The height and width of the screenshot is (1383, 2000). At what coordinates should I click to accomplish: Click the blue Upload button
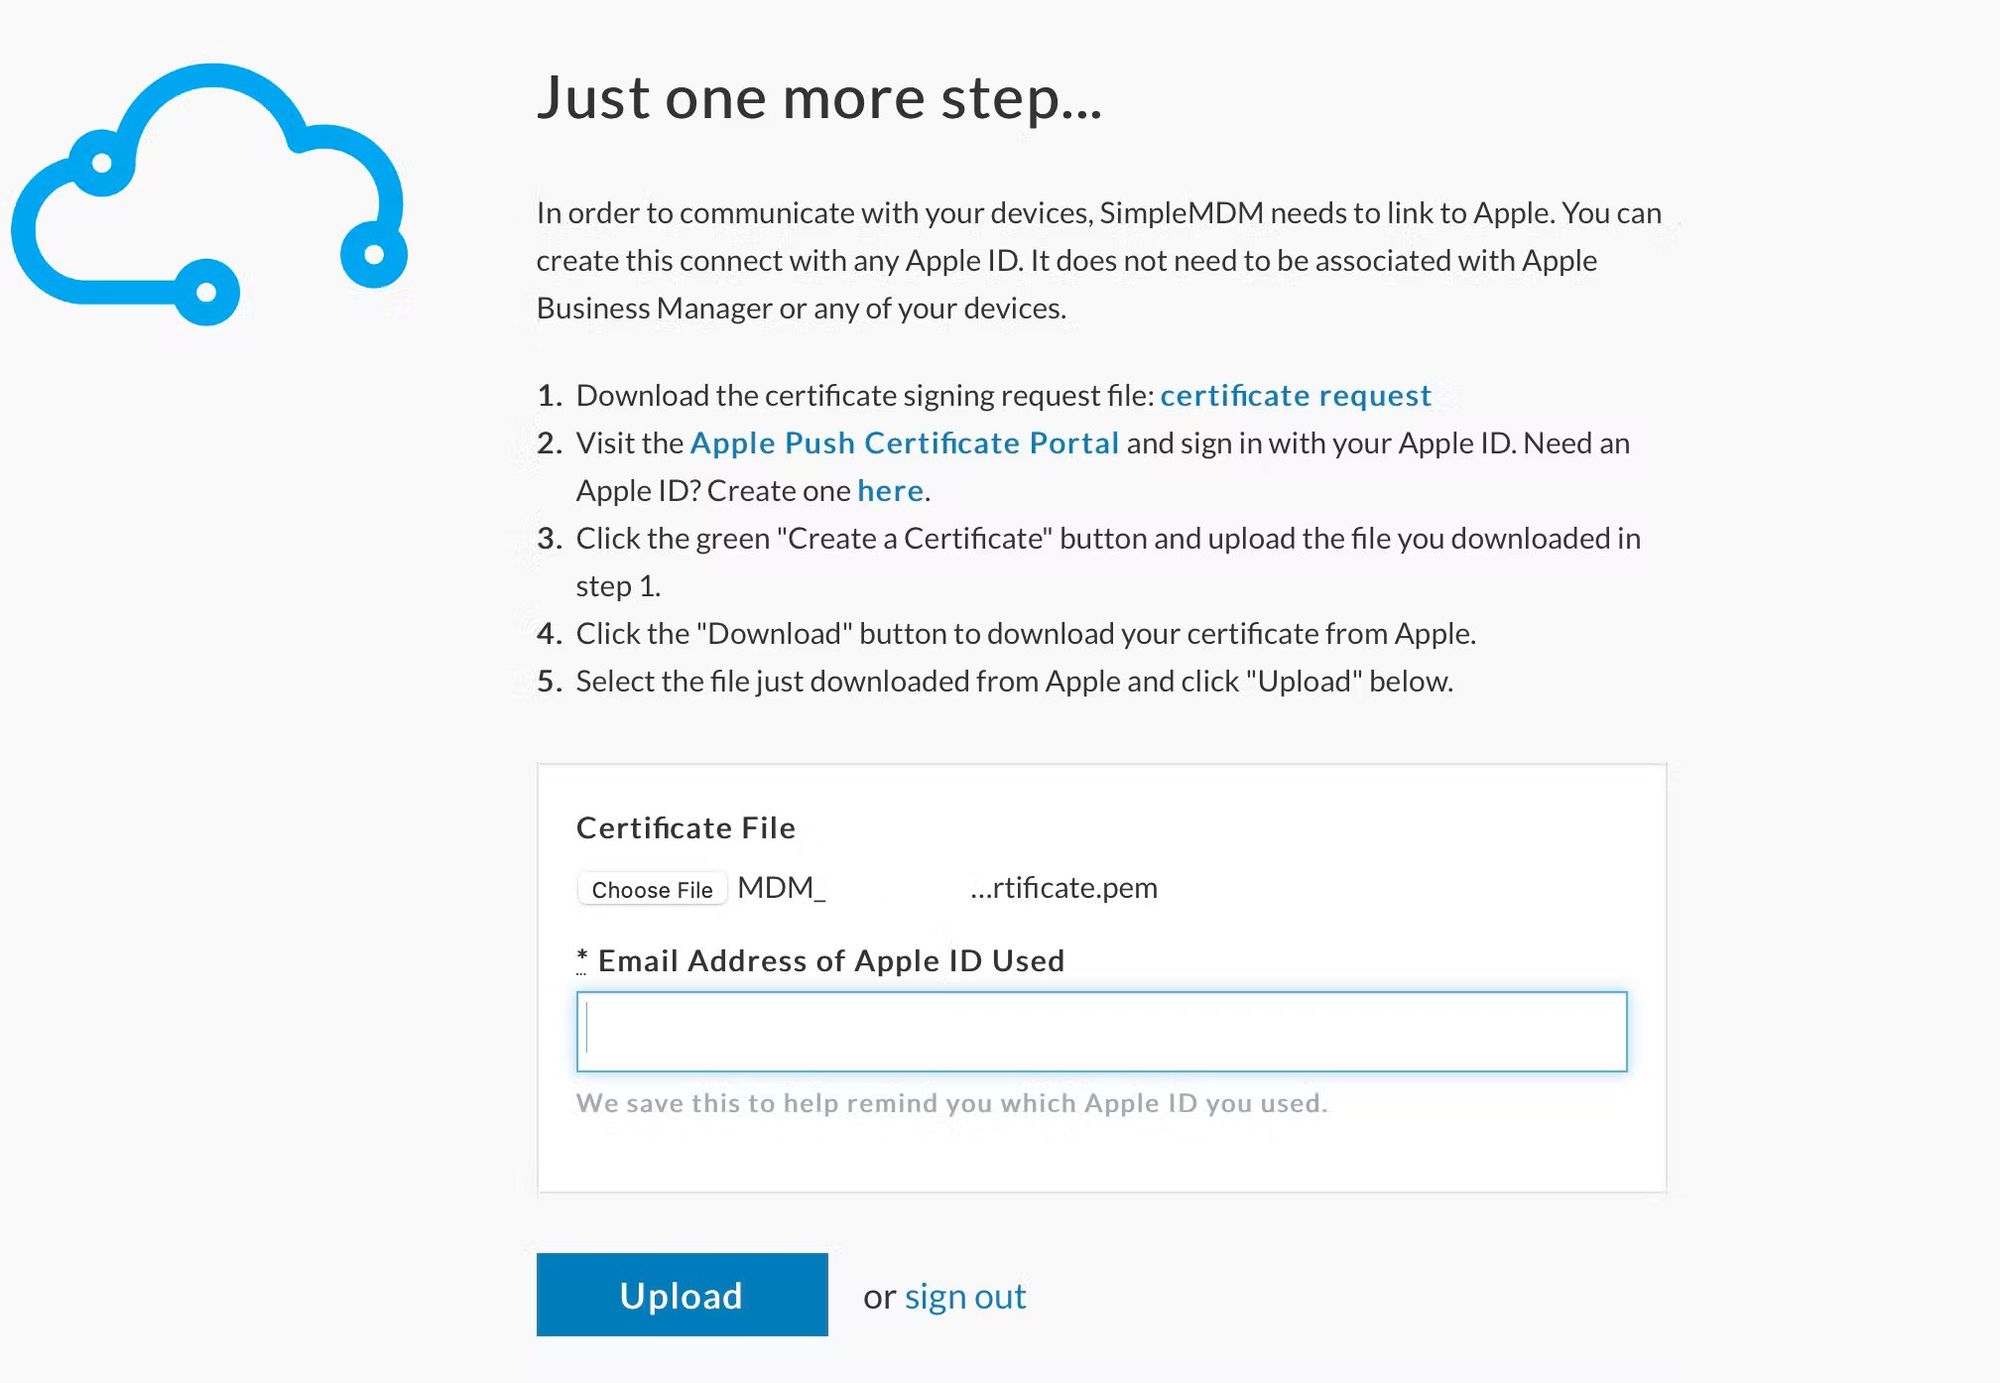[682, 1294]
